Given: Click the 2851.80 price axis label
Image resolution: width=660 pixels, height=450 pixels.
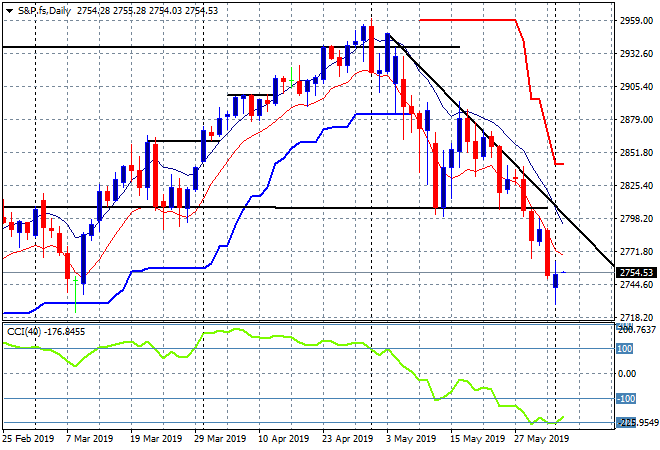Looking at the screenshot, I should coord(636,152).
